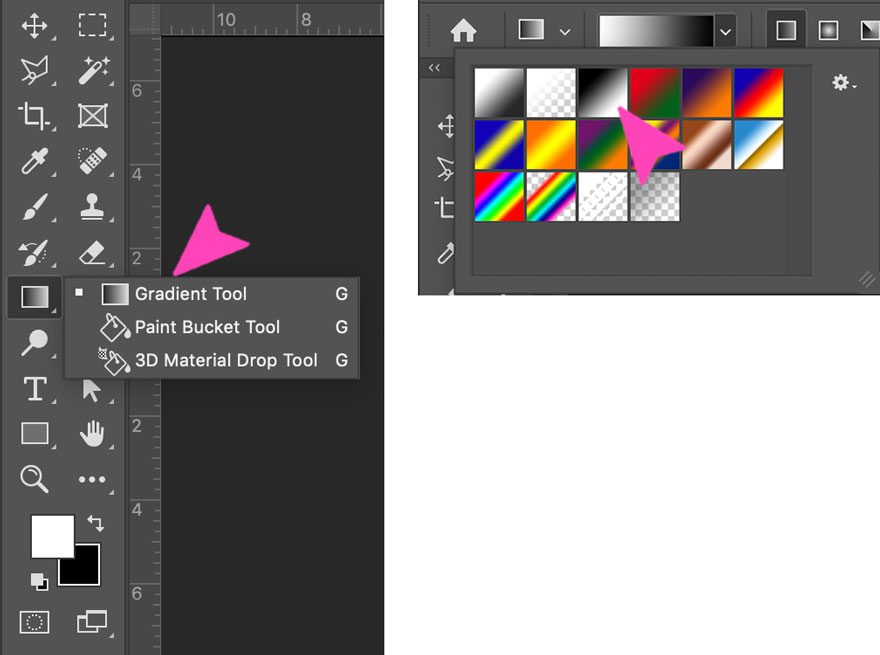Select the Horizontal Type tool

tap(35, 389)
